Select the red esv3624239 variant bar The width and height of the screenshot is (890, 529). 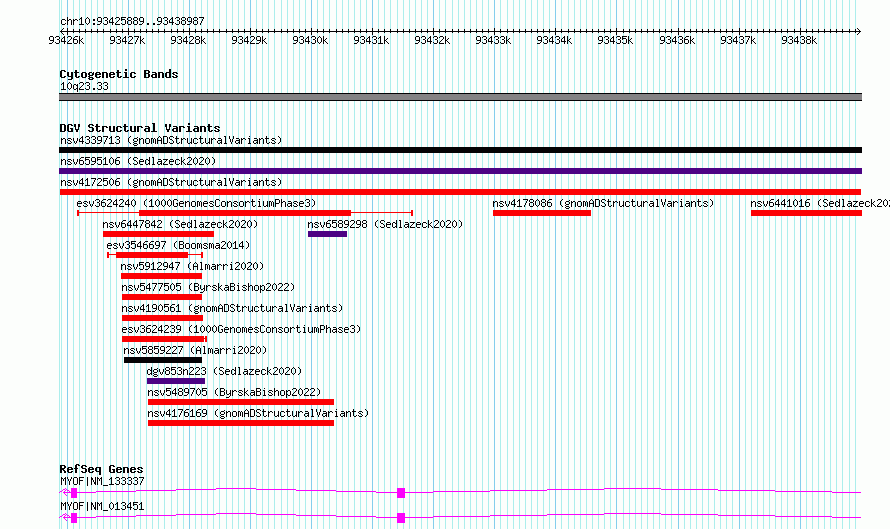click(x=163, y=339)
